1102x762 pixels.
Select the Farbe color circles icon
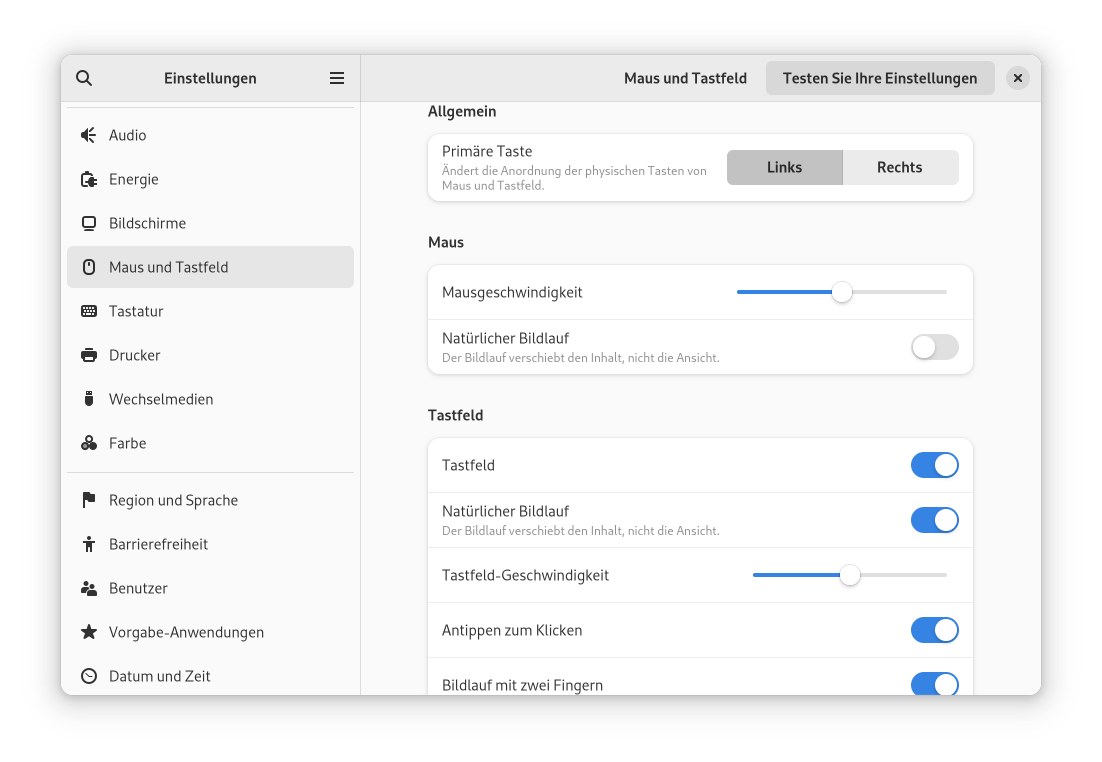[x=89, y=443]
